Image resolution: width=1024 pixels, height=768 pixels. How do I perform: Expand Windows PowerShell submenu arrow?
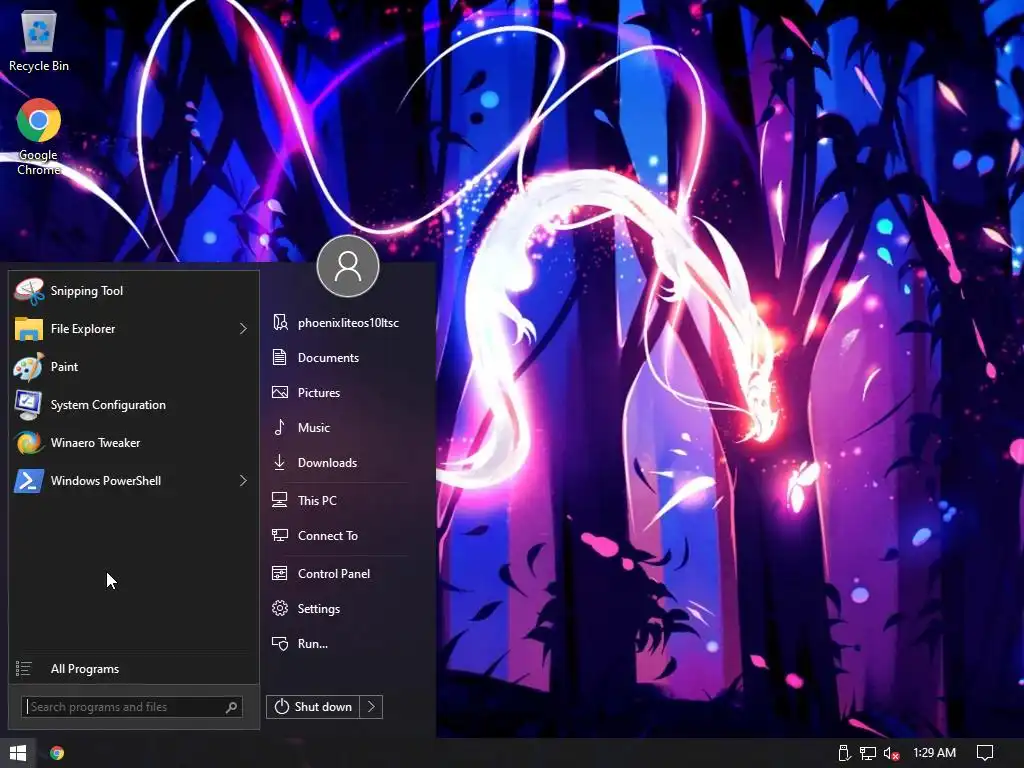tap(243, 481)
